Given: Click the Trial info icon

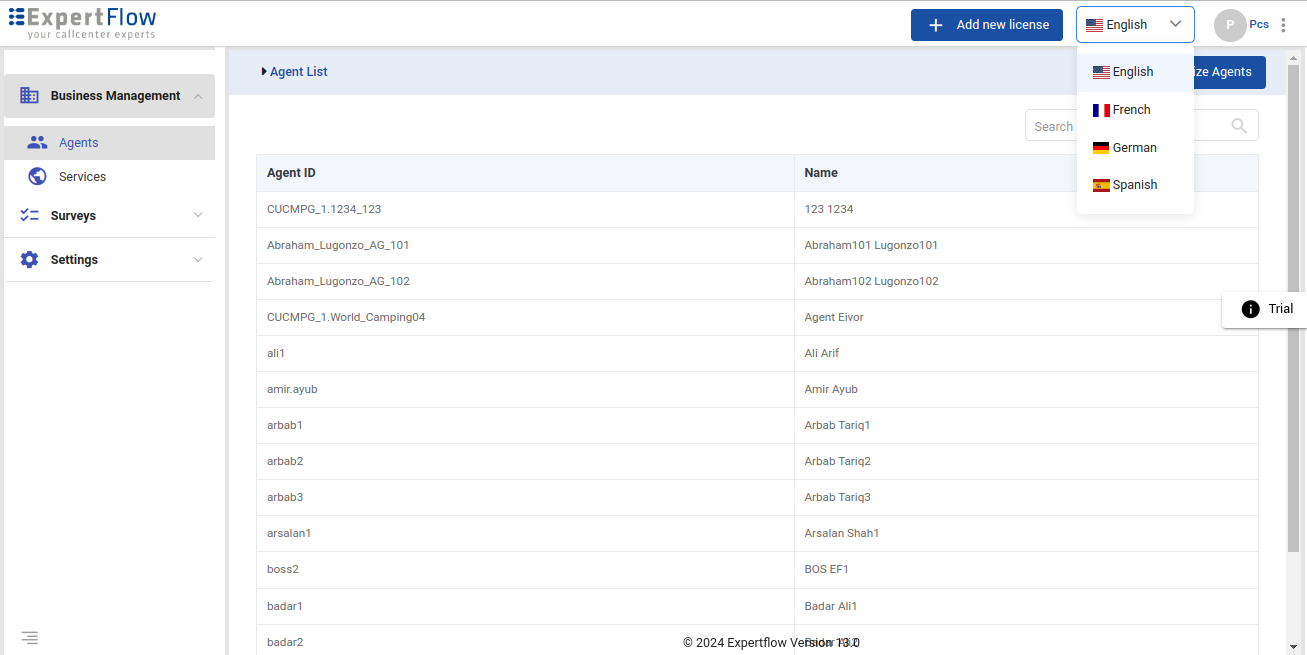Looking at the screenshot, I should [x=1250, y=309].
